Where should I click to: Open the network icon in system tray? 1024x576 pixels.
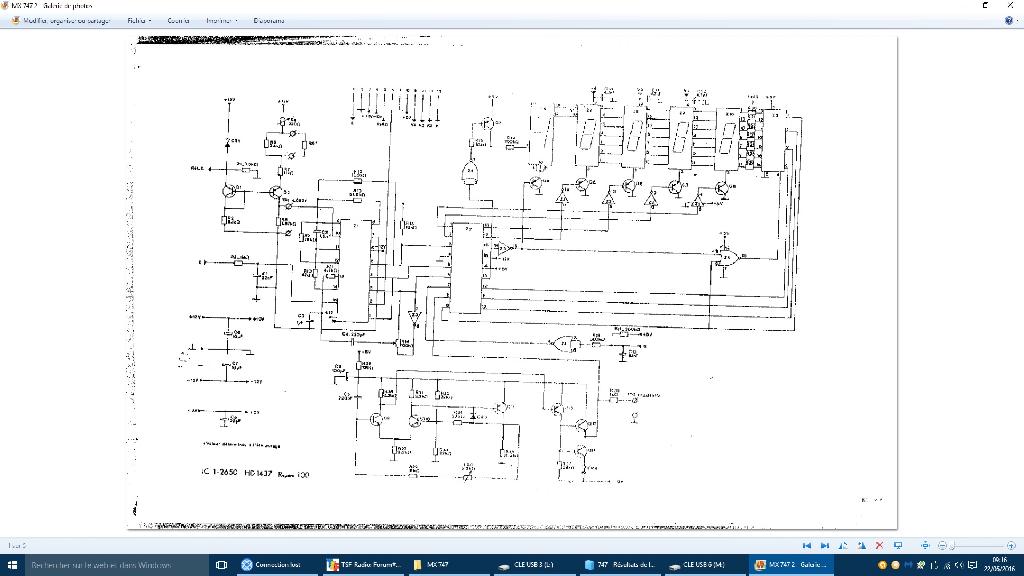[947, 565]
